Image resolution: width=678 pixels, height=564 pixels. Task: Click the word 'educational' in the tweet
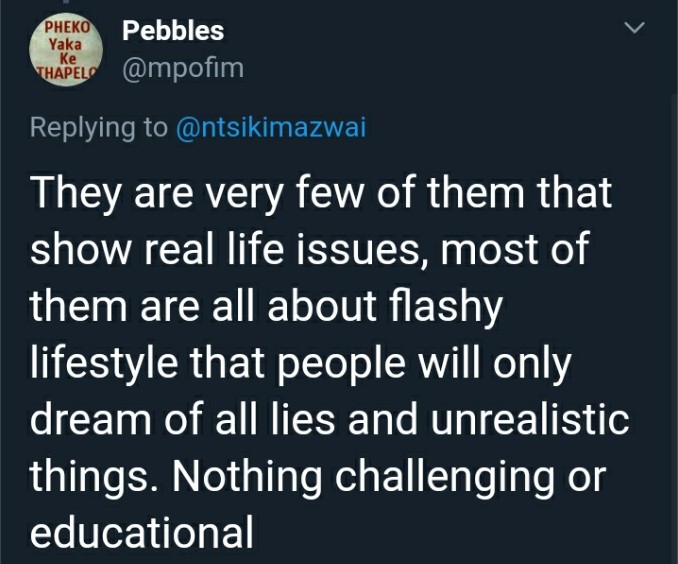click(141, 532)
